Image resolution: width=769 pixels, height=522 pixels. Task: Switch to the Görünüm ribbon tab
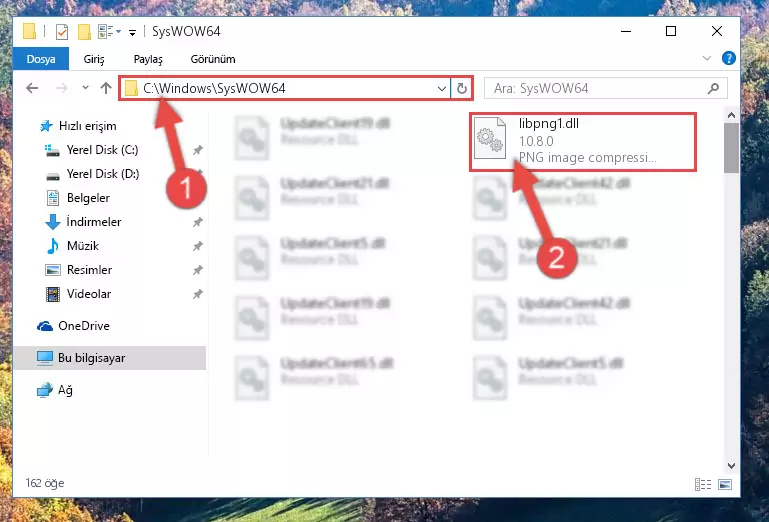pyautogui.click(x=213, y=59)
